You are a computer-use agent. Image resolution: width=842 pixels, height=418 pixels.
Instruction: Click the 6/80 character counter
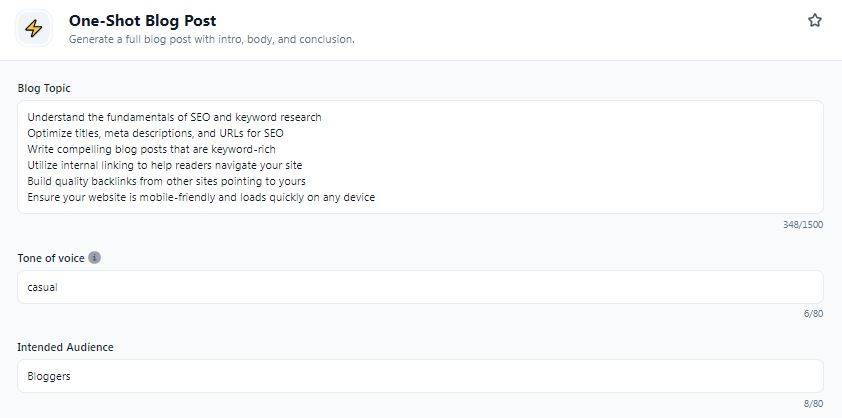(813, 314)
